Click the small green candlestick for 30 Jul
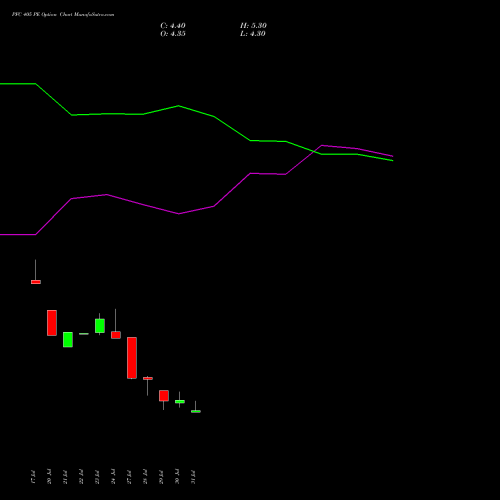The image size is (500, 500). click(x=180, y=402)
